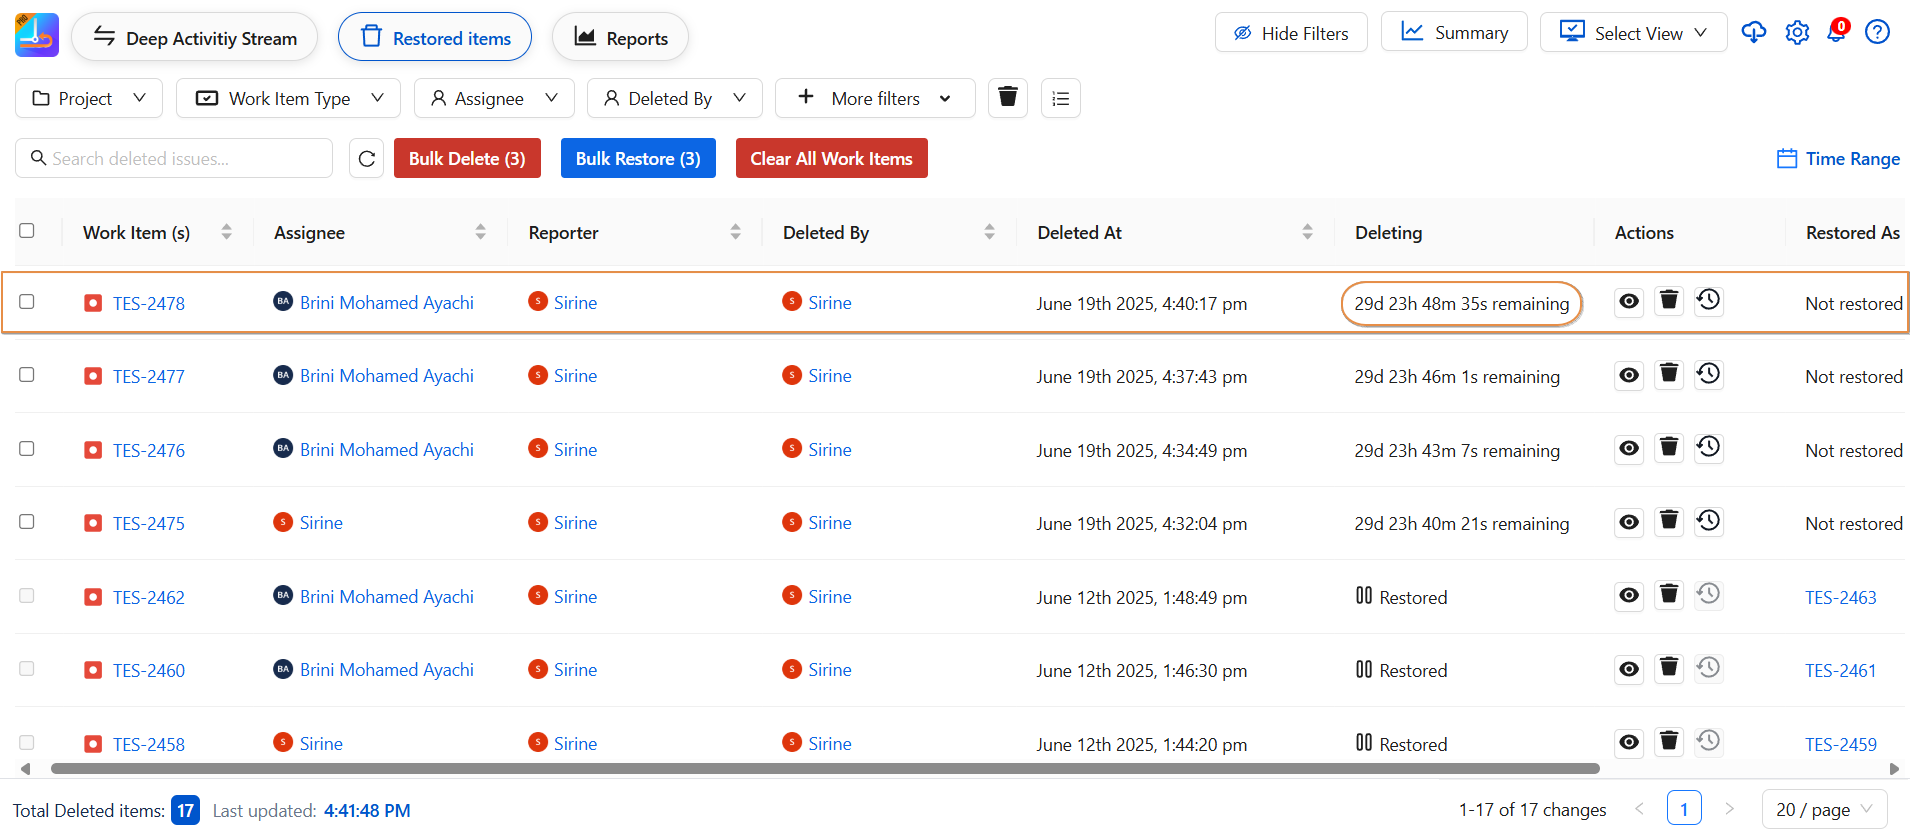The image size is (1910, 834).
Task: Click the cloud download icon
Action: click(x=1754, y=33)
